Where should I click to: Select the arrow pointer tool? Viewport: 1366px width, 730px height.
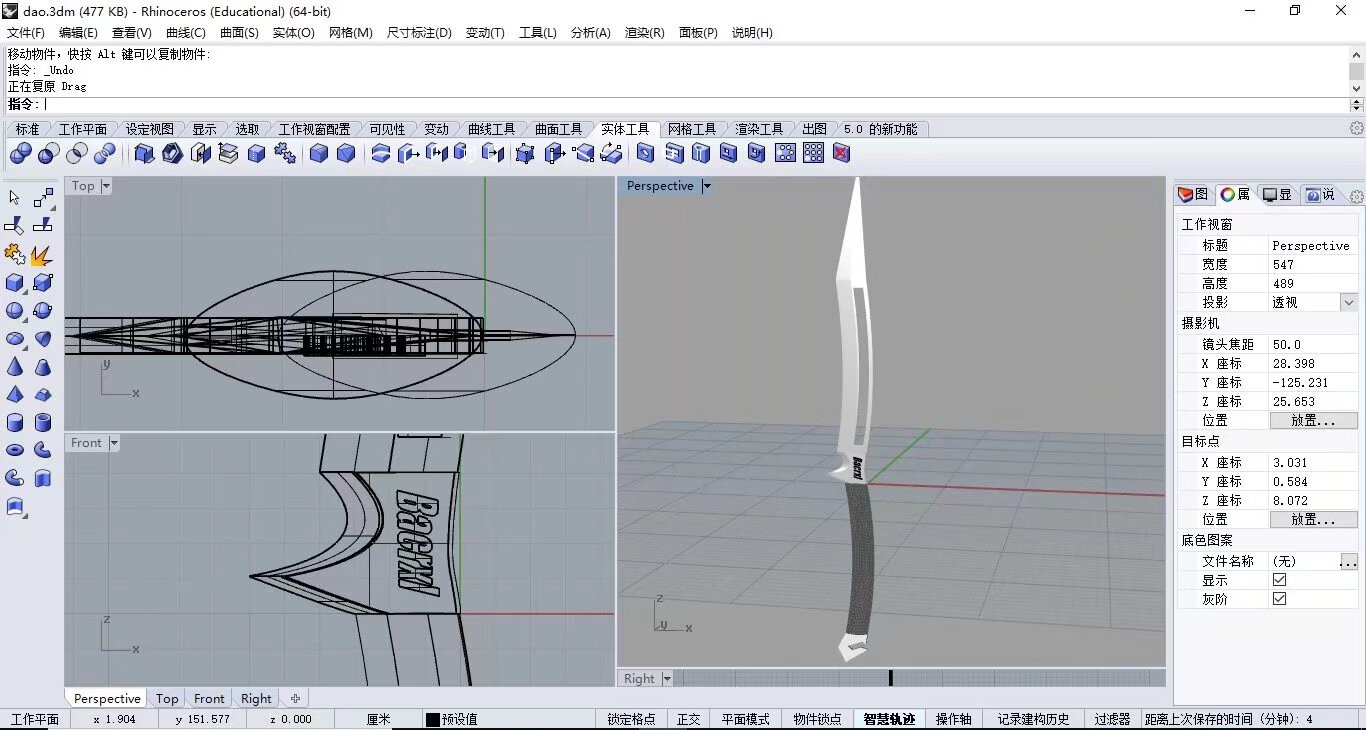(x=15, y=199)
